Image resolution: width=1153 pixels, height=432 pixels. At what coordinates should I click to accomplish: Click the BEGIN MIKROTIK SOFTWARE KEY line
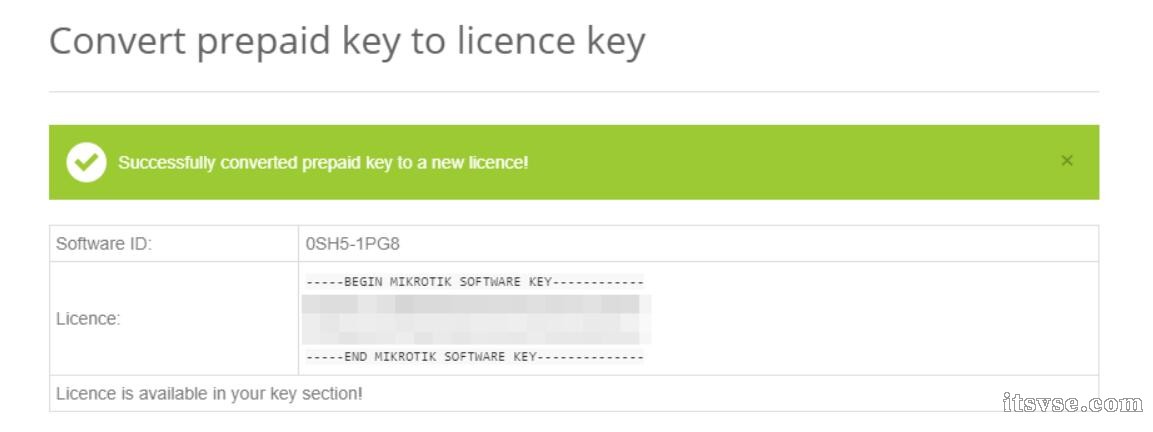tap(474, 282)
